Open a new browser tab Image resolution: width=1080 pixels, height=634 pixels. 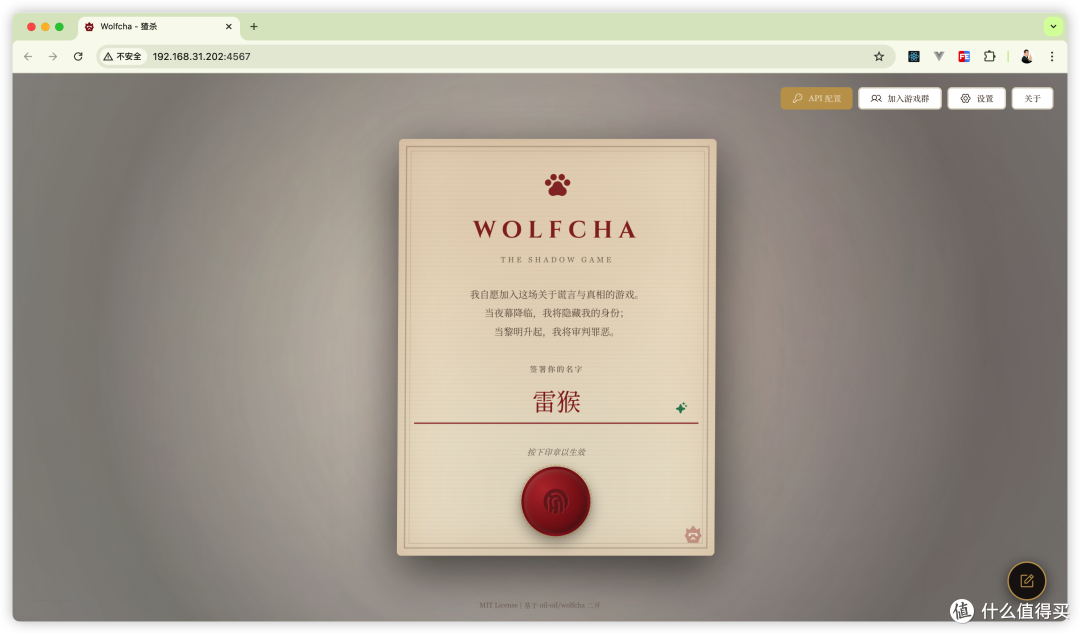coord(253,27)
